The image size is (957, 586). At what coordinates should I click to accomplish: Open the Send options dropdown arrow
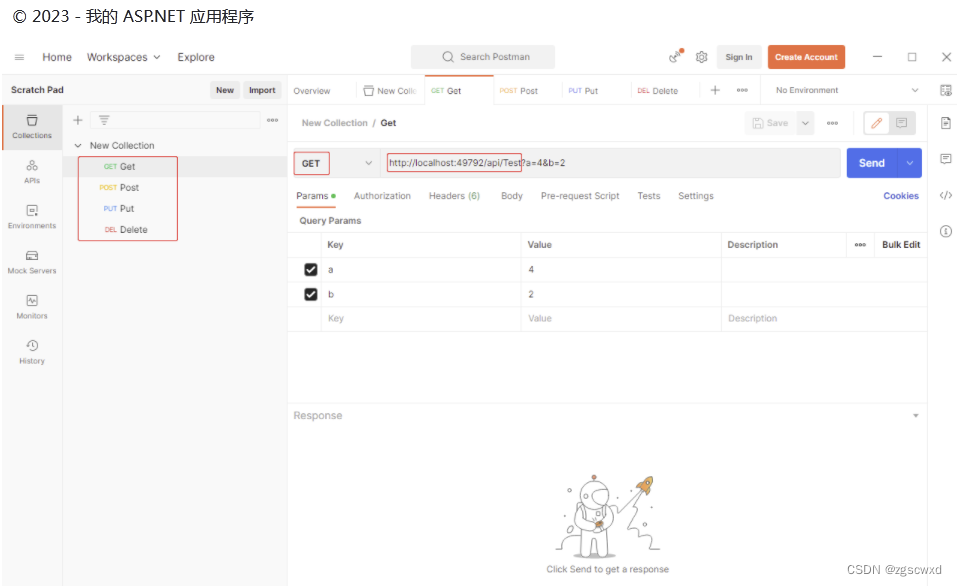pyautogui.click(x=909, y=163)
